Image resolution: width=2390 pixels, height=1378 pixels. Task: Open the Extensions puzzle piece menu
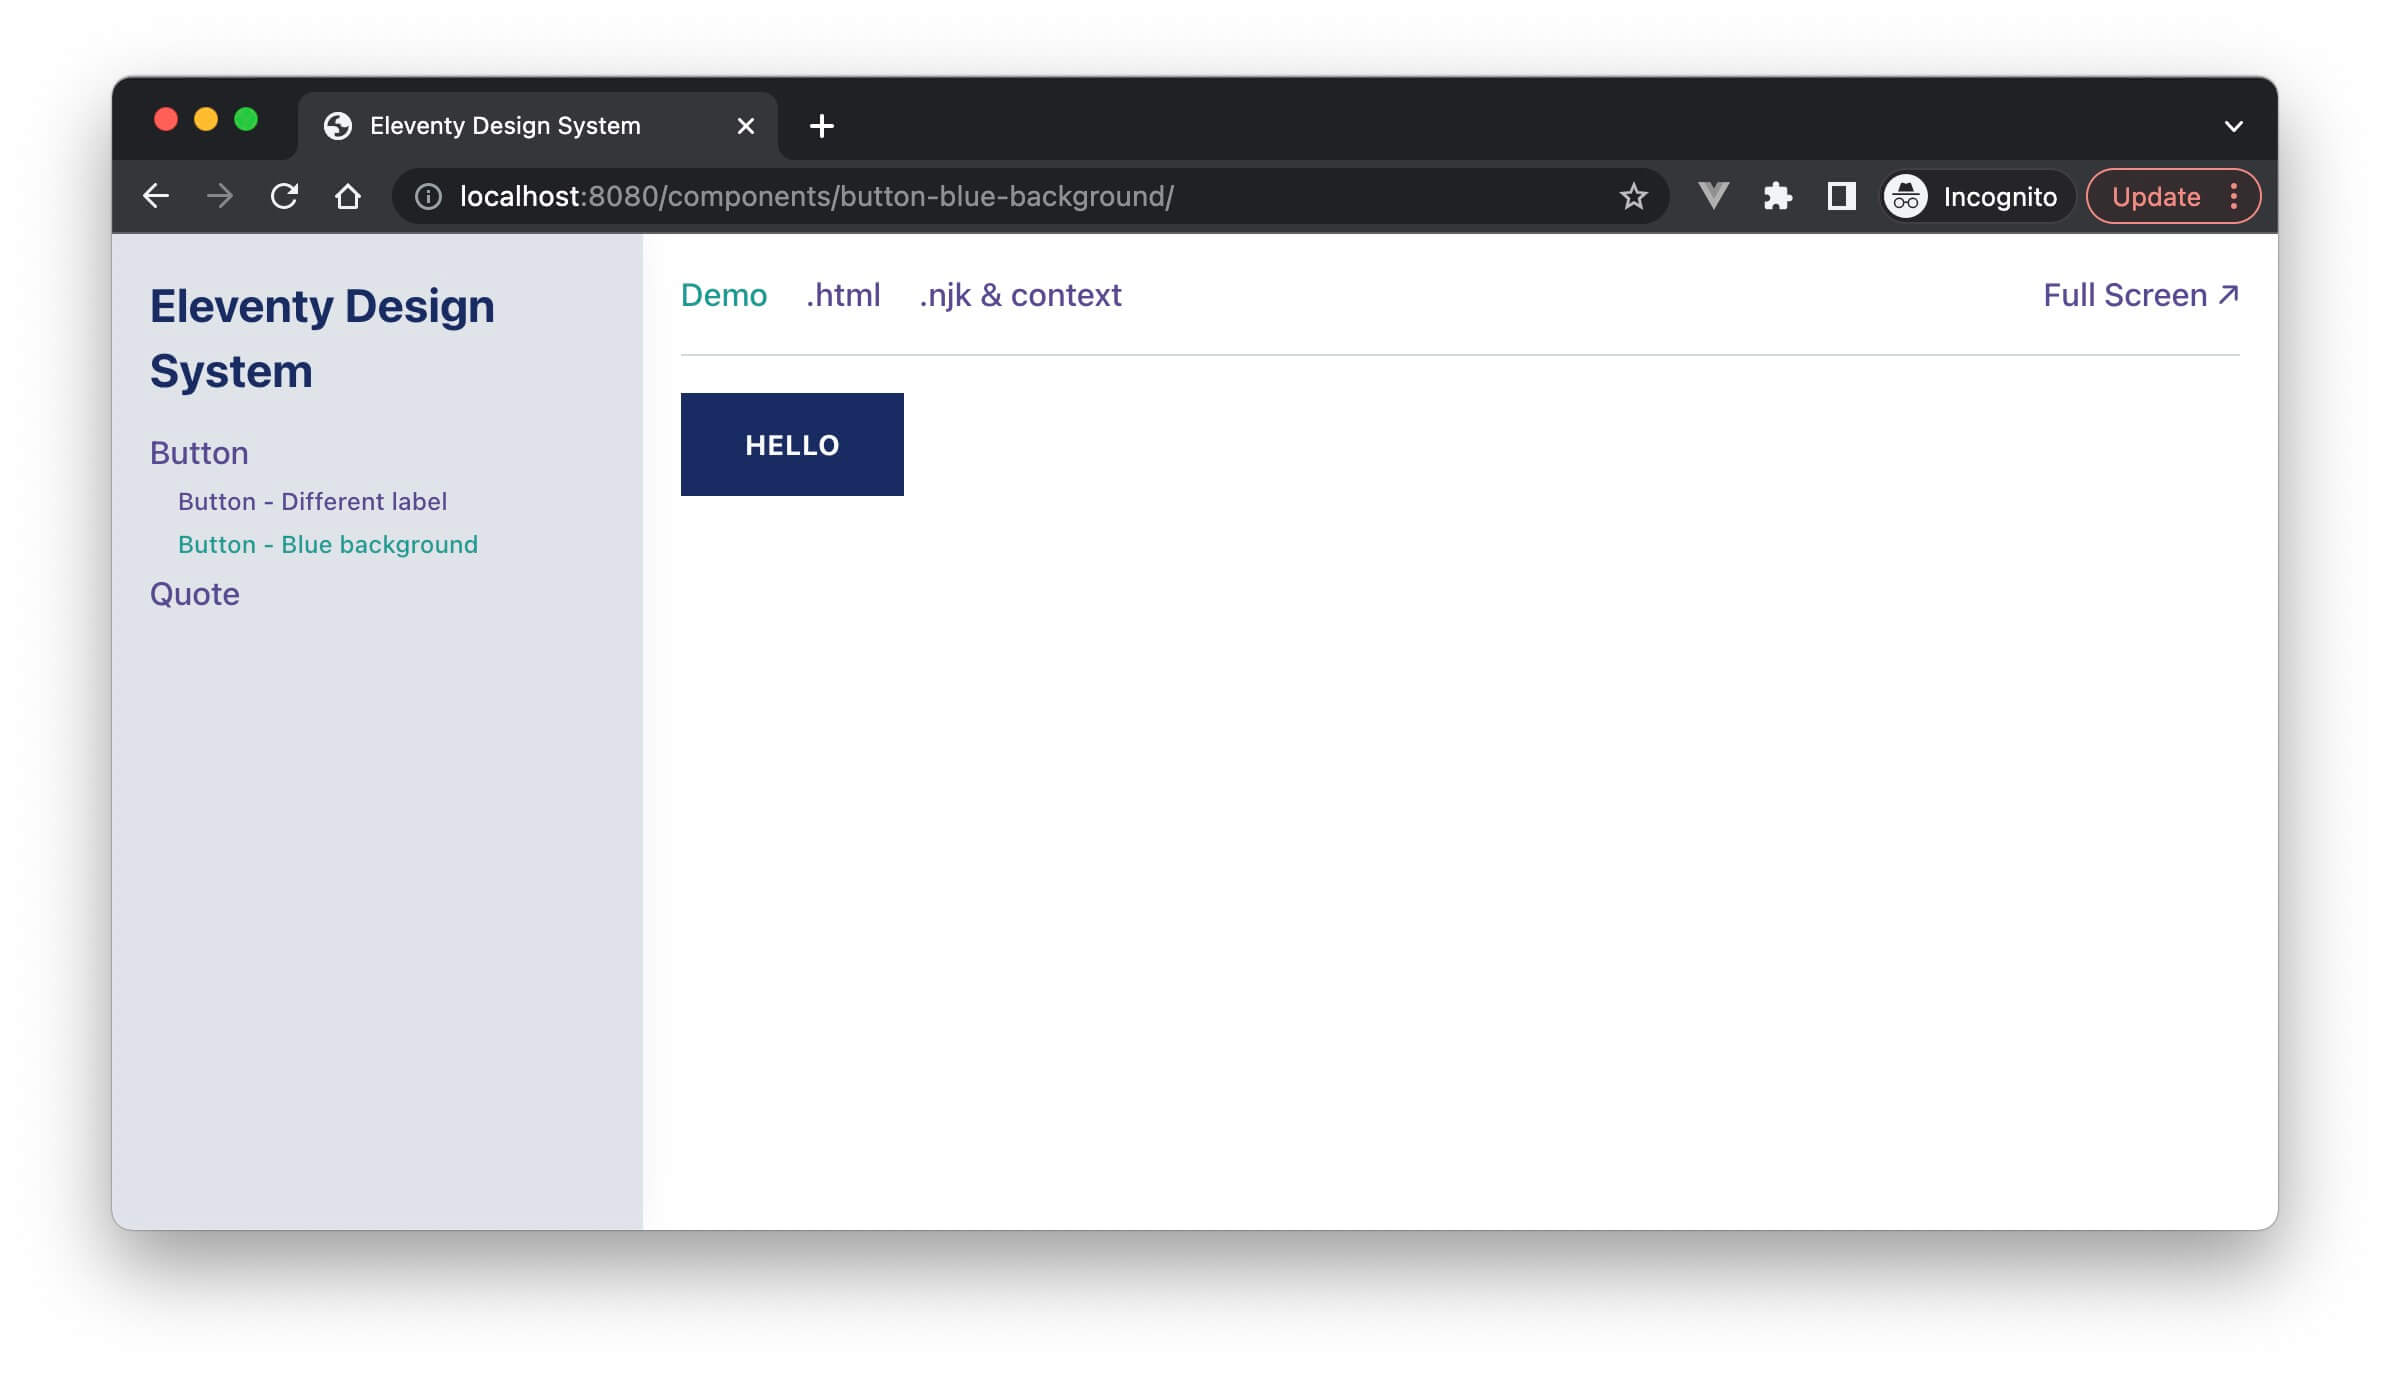1777,196
